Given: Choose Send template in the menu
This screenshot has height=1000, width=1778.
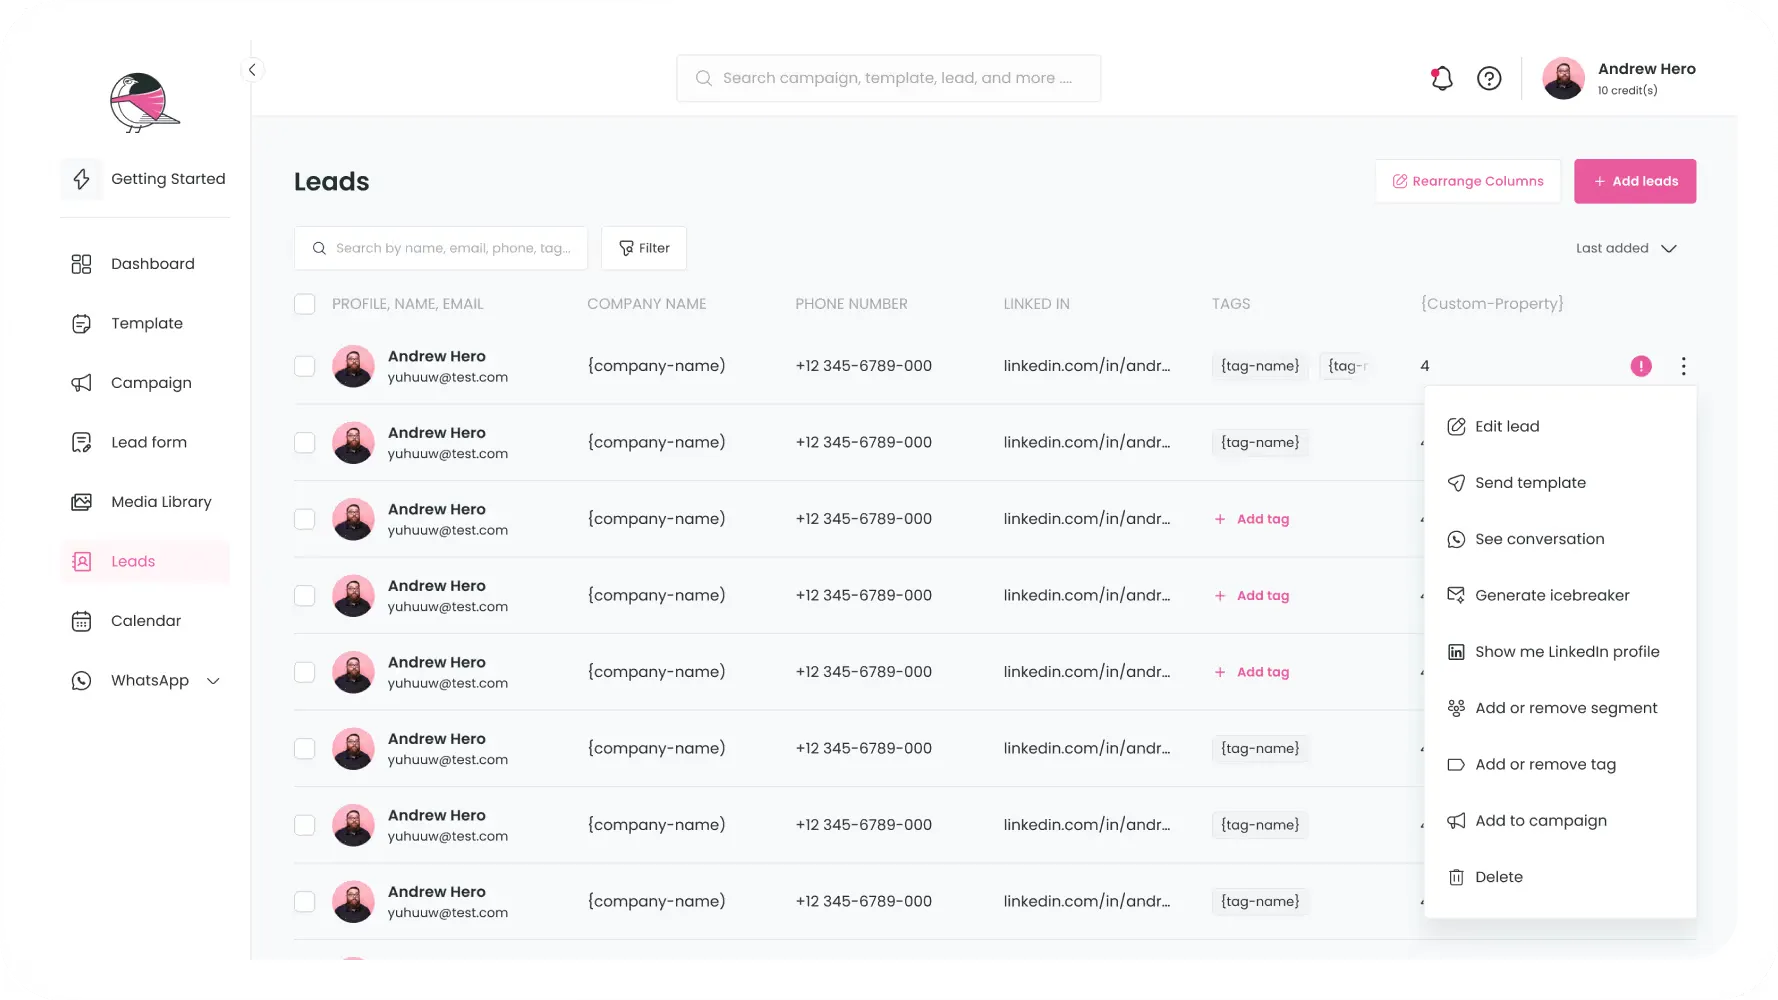Looking at the screenshot, I should (x=1560, y=483).
